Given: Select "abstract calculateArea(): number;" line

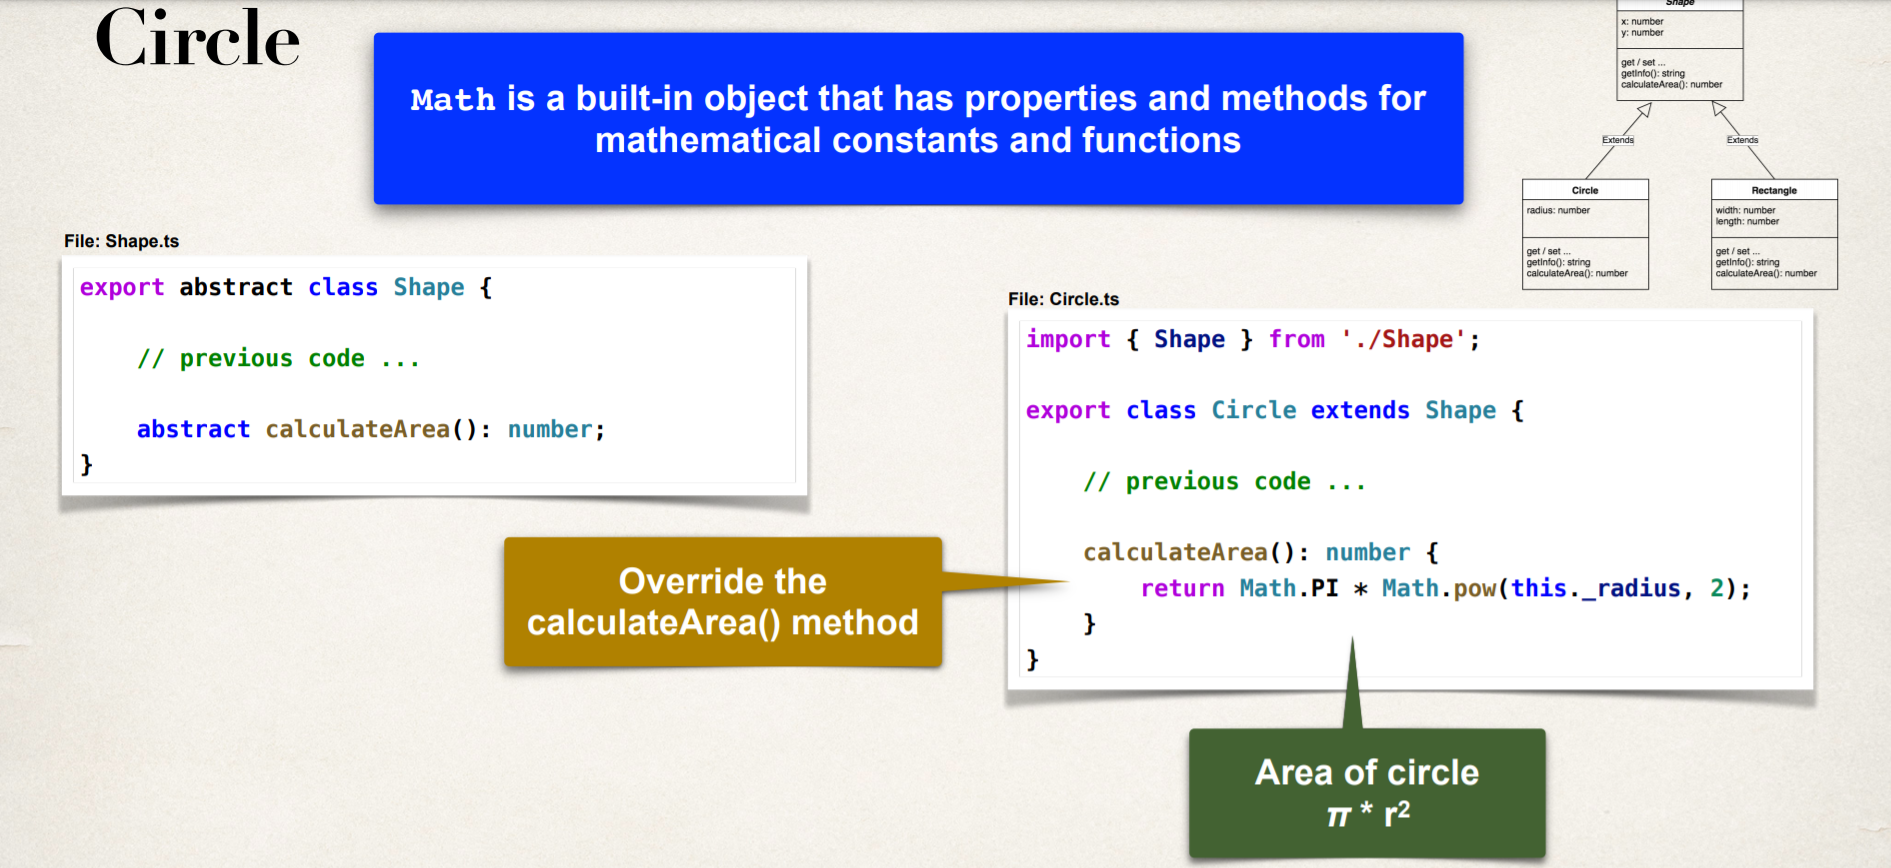Looking at the screenshot, I should coord(371,430).
